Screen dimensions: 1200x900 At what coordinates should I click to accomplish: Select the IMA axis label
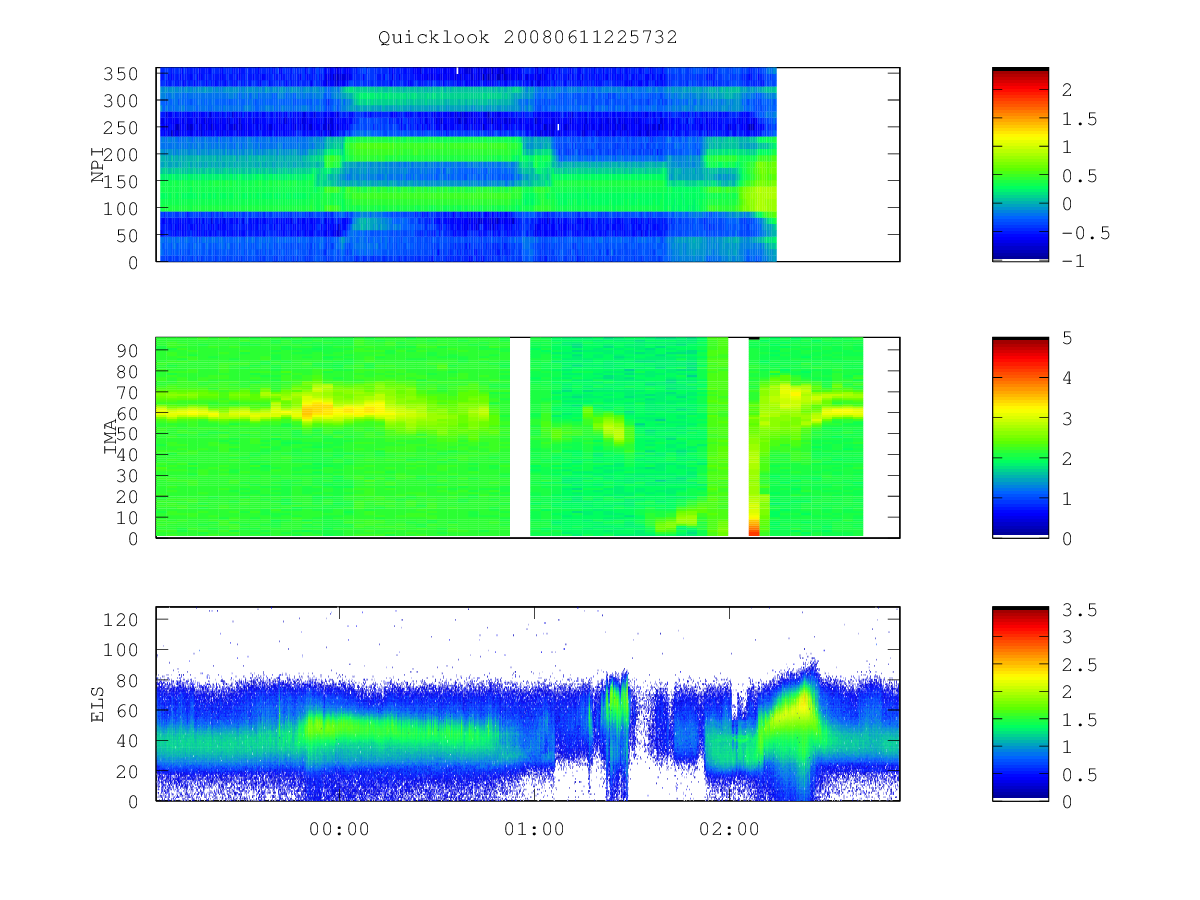pos(111,438)
